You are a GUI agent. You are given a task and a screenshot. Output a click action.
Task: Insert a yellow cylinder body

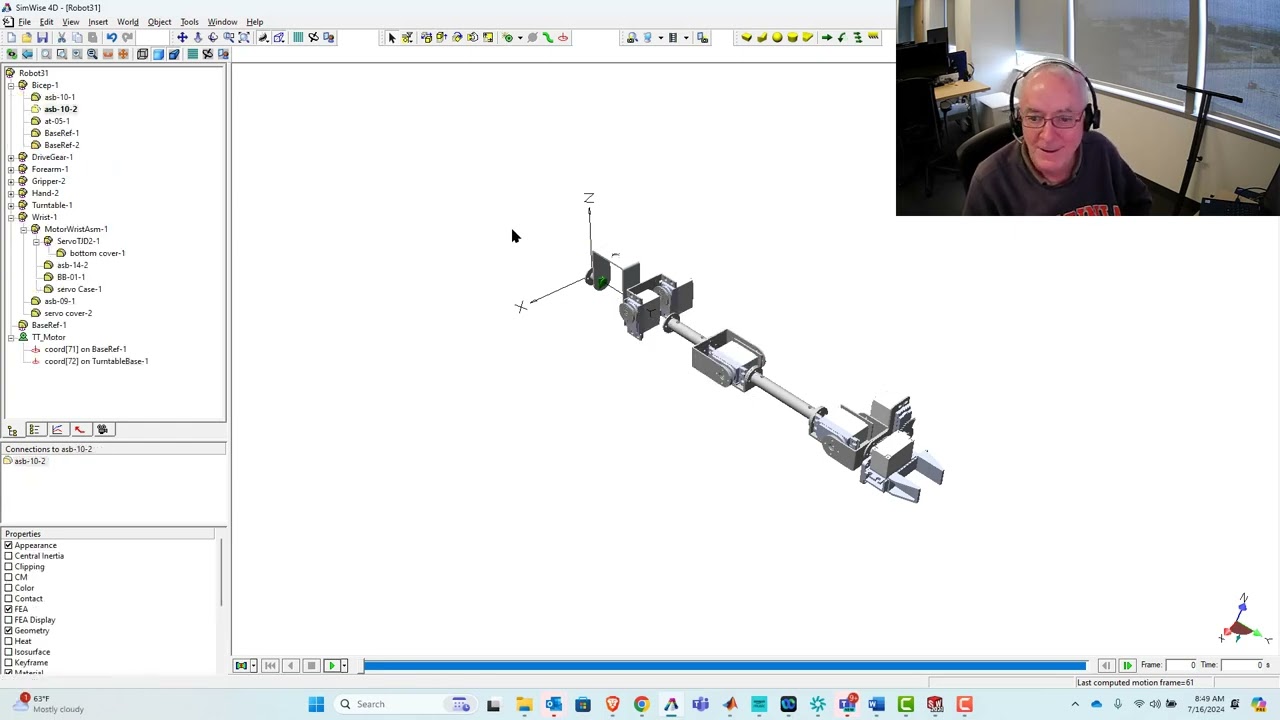(792, 38)
